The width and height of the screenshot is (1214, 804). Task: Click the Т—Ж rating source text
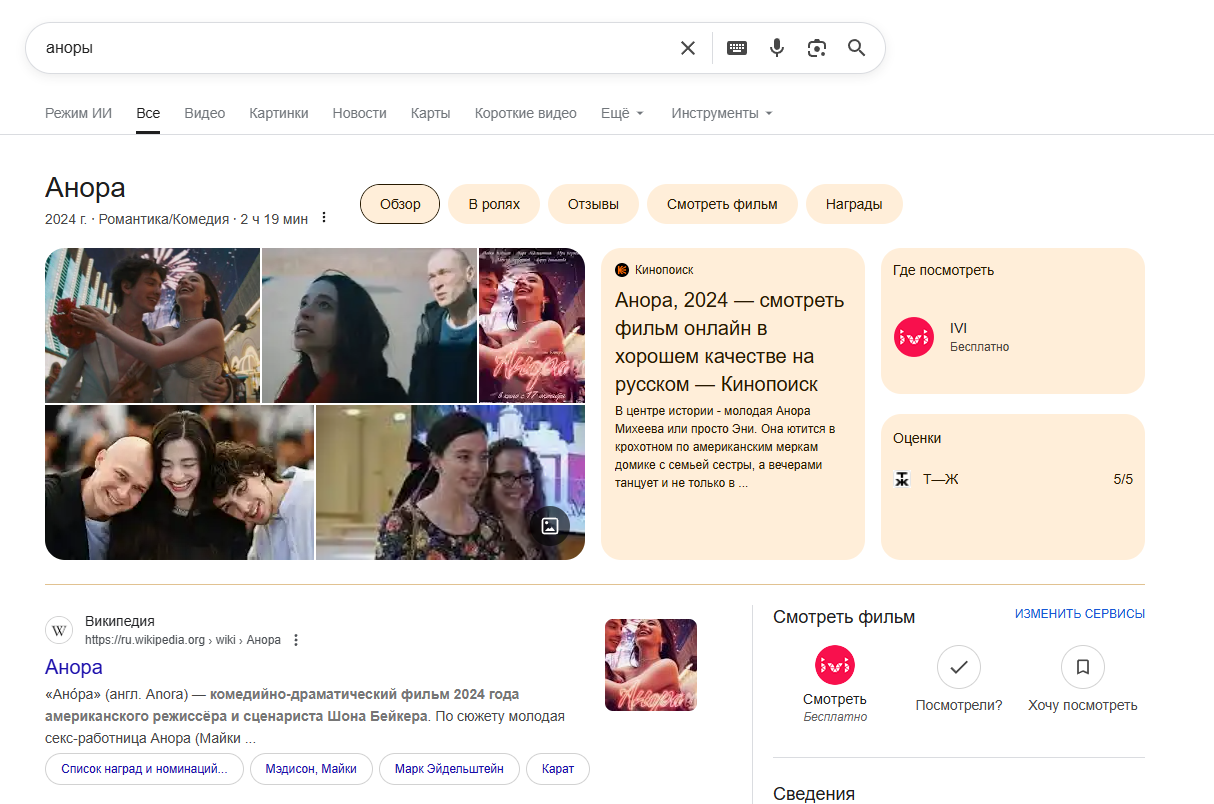(x=940, y=479)
